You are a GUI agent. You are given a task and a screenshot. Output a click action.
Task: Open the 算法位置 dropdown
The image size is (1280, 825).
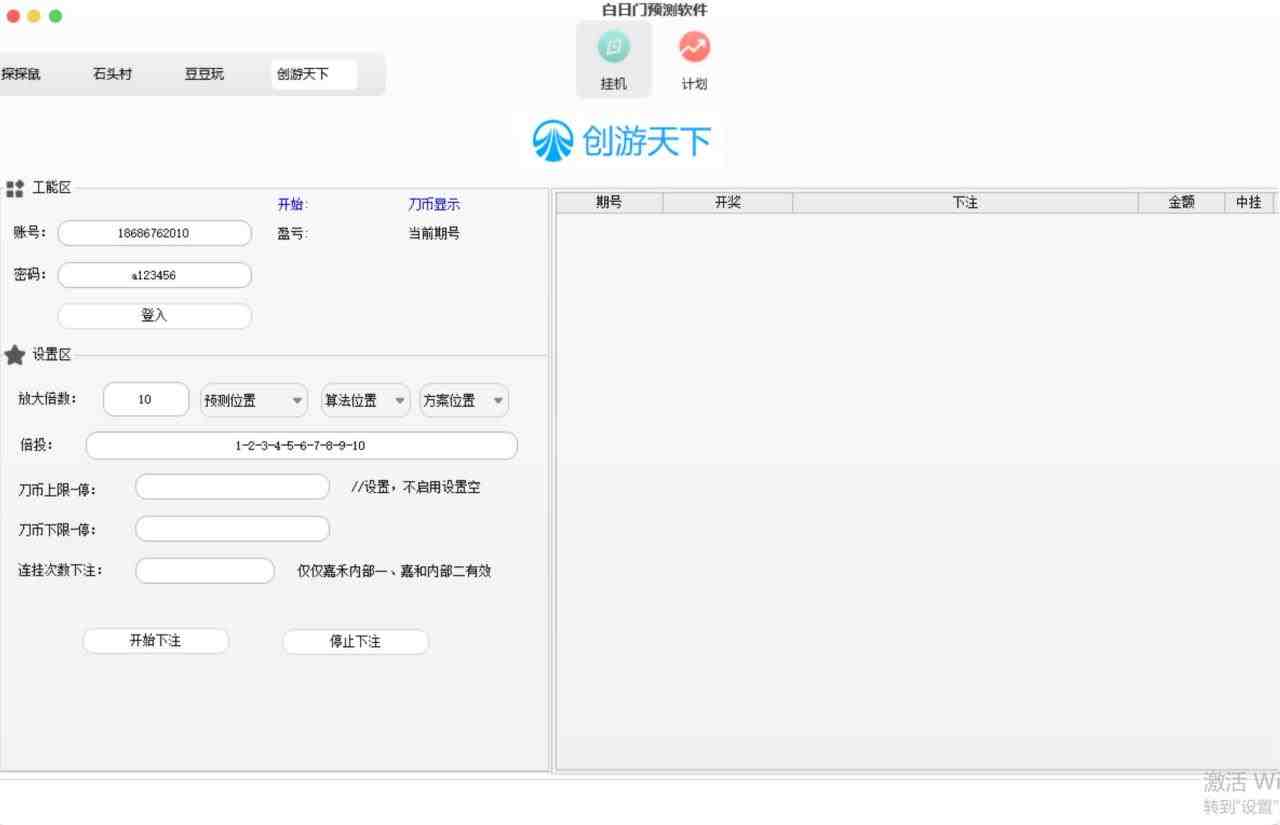click(365, 399)
